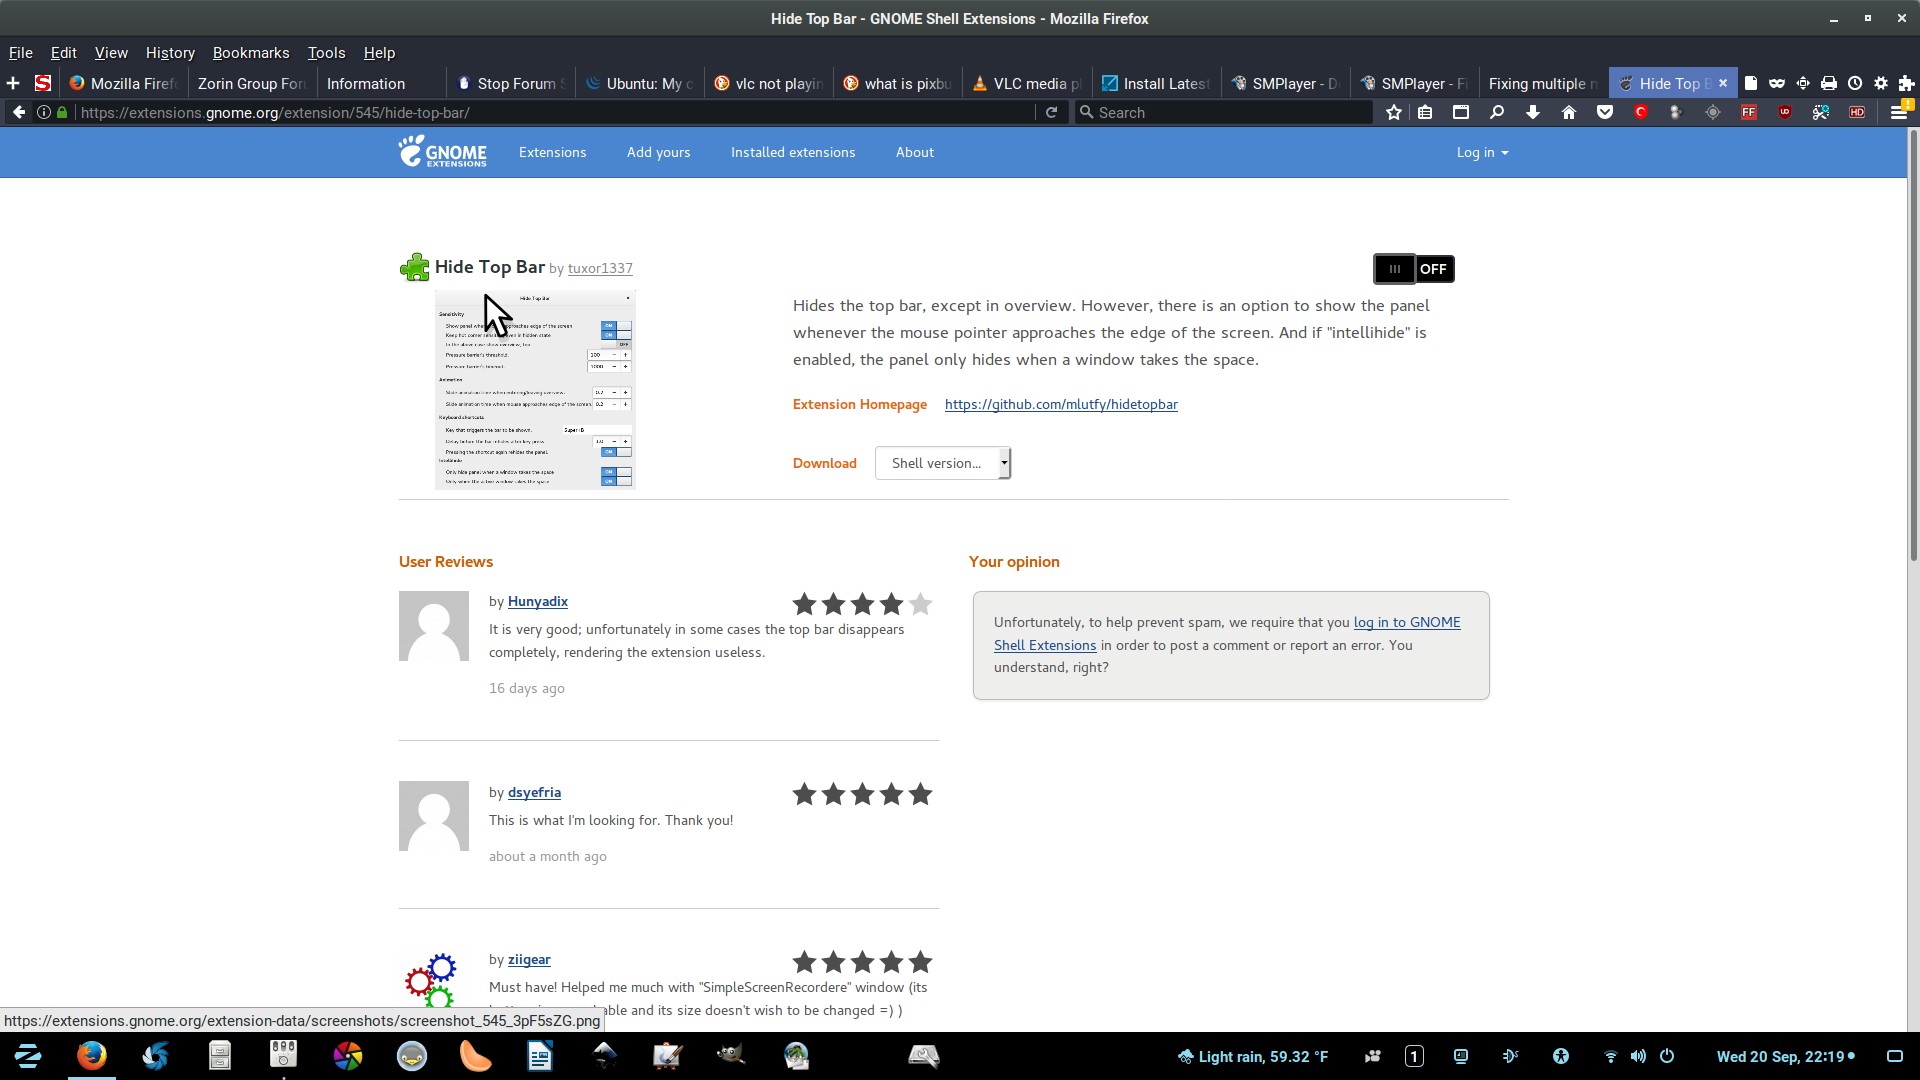This screenshot has height=1080, width=1920.
Task: Open the GIMP icon in taskbar
Action: 731,1056
